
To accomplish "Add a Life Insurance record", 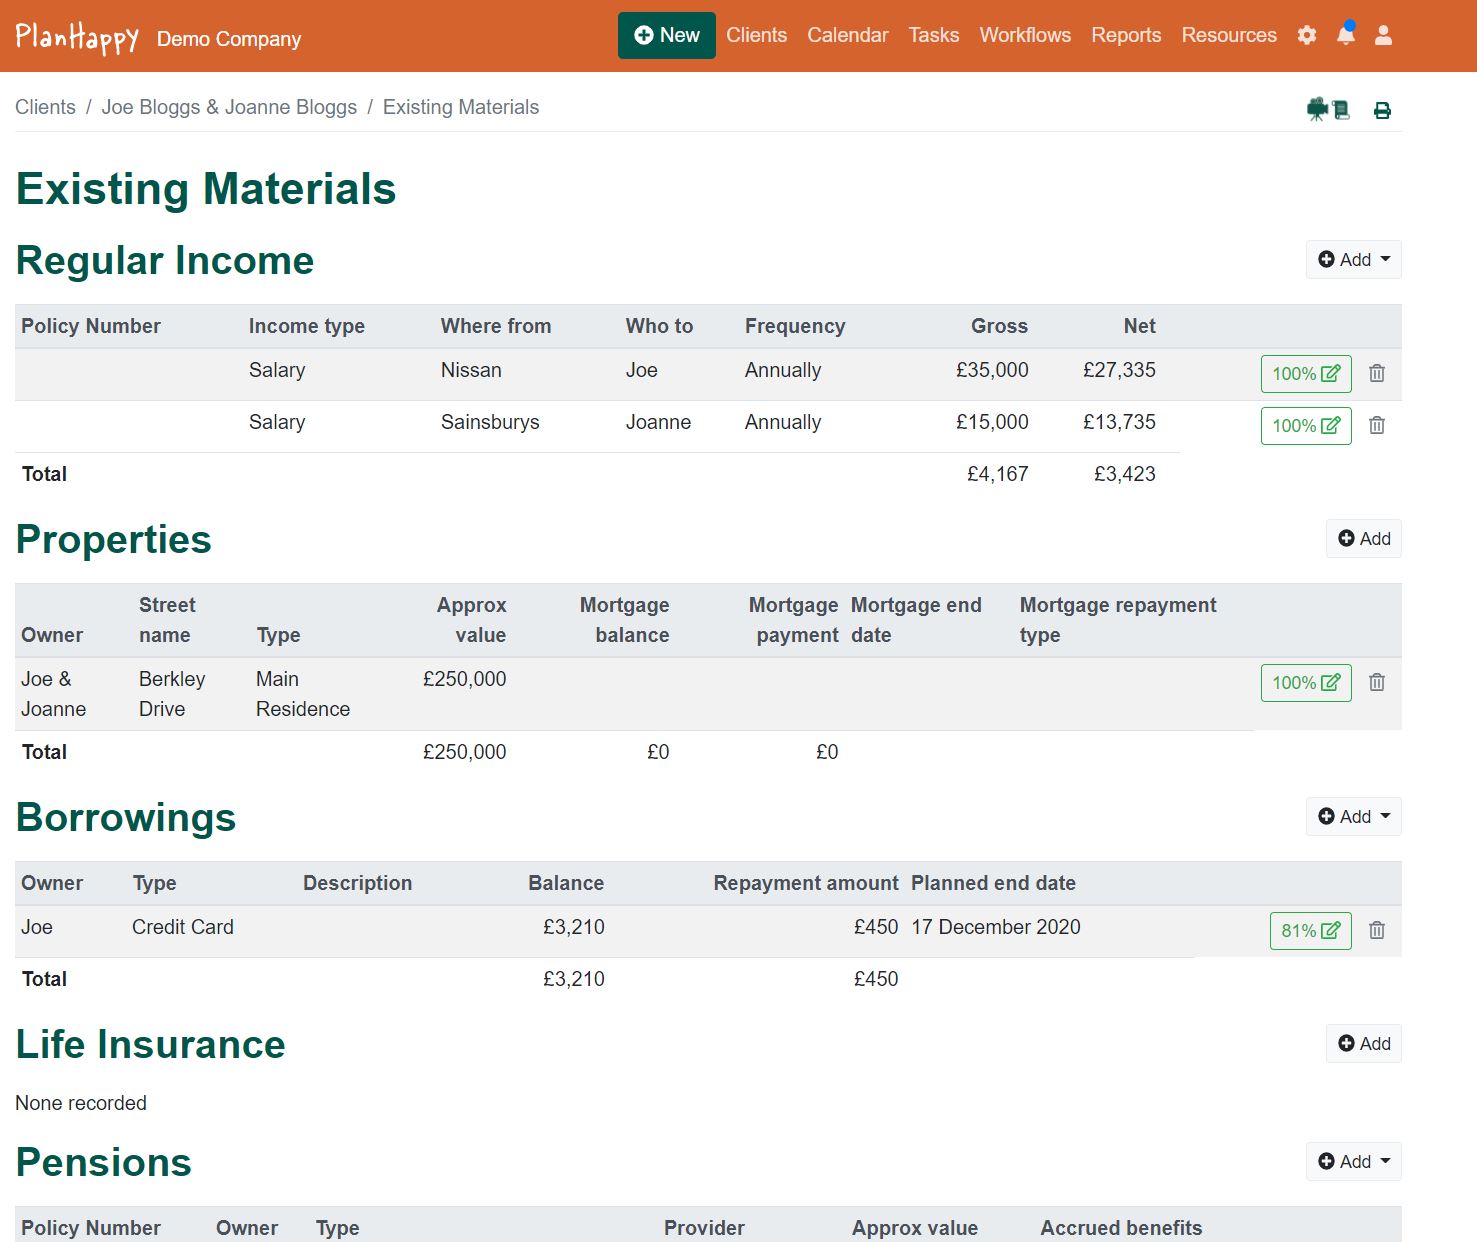I will coord(1363,1044).
